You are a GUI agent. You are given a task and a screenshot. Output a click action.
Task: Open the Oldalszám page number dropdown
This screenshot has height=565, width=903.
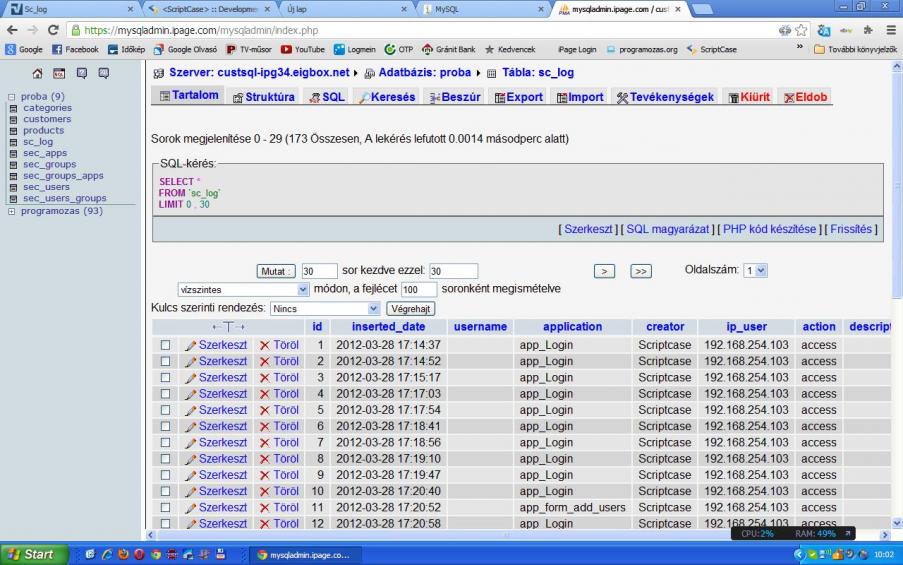(x=755, y=270)
